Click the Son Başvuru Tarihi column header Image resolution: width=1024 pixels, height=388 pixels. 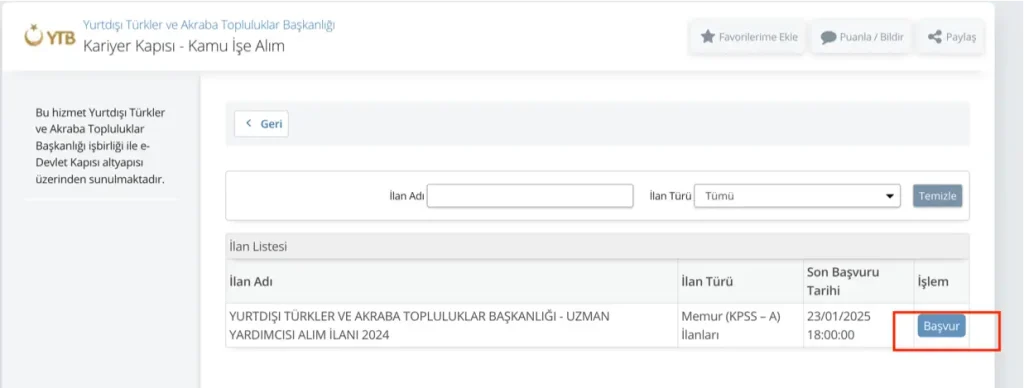coord(858,282)
